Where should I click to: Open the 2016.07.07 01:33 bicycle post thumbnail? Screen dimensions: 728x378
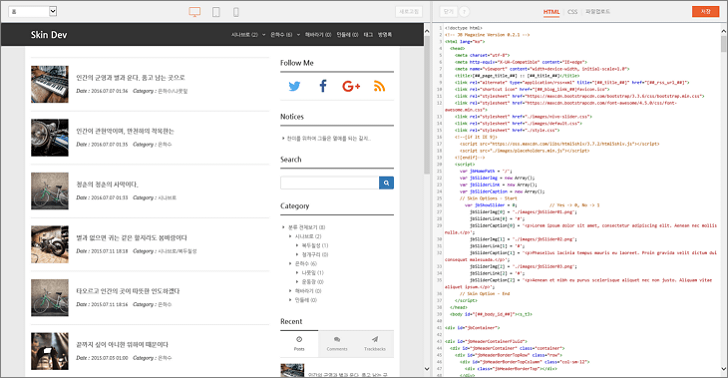(50, 191)
